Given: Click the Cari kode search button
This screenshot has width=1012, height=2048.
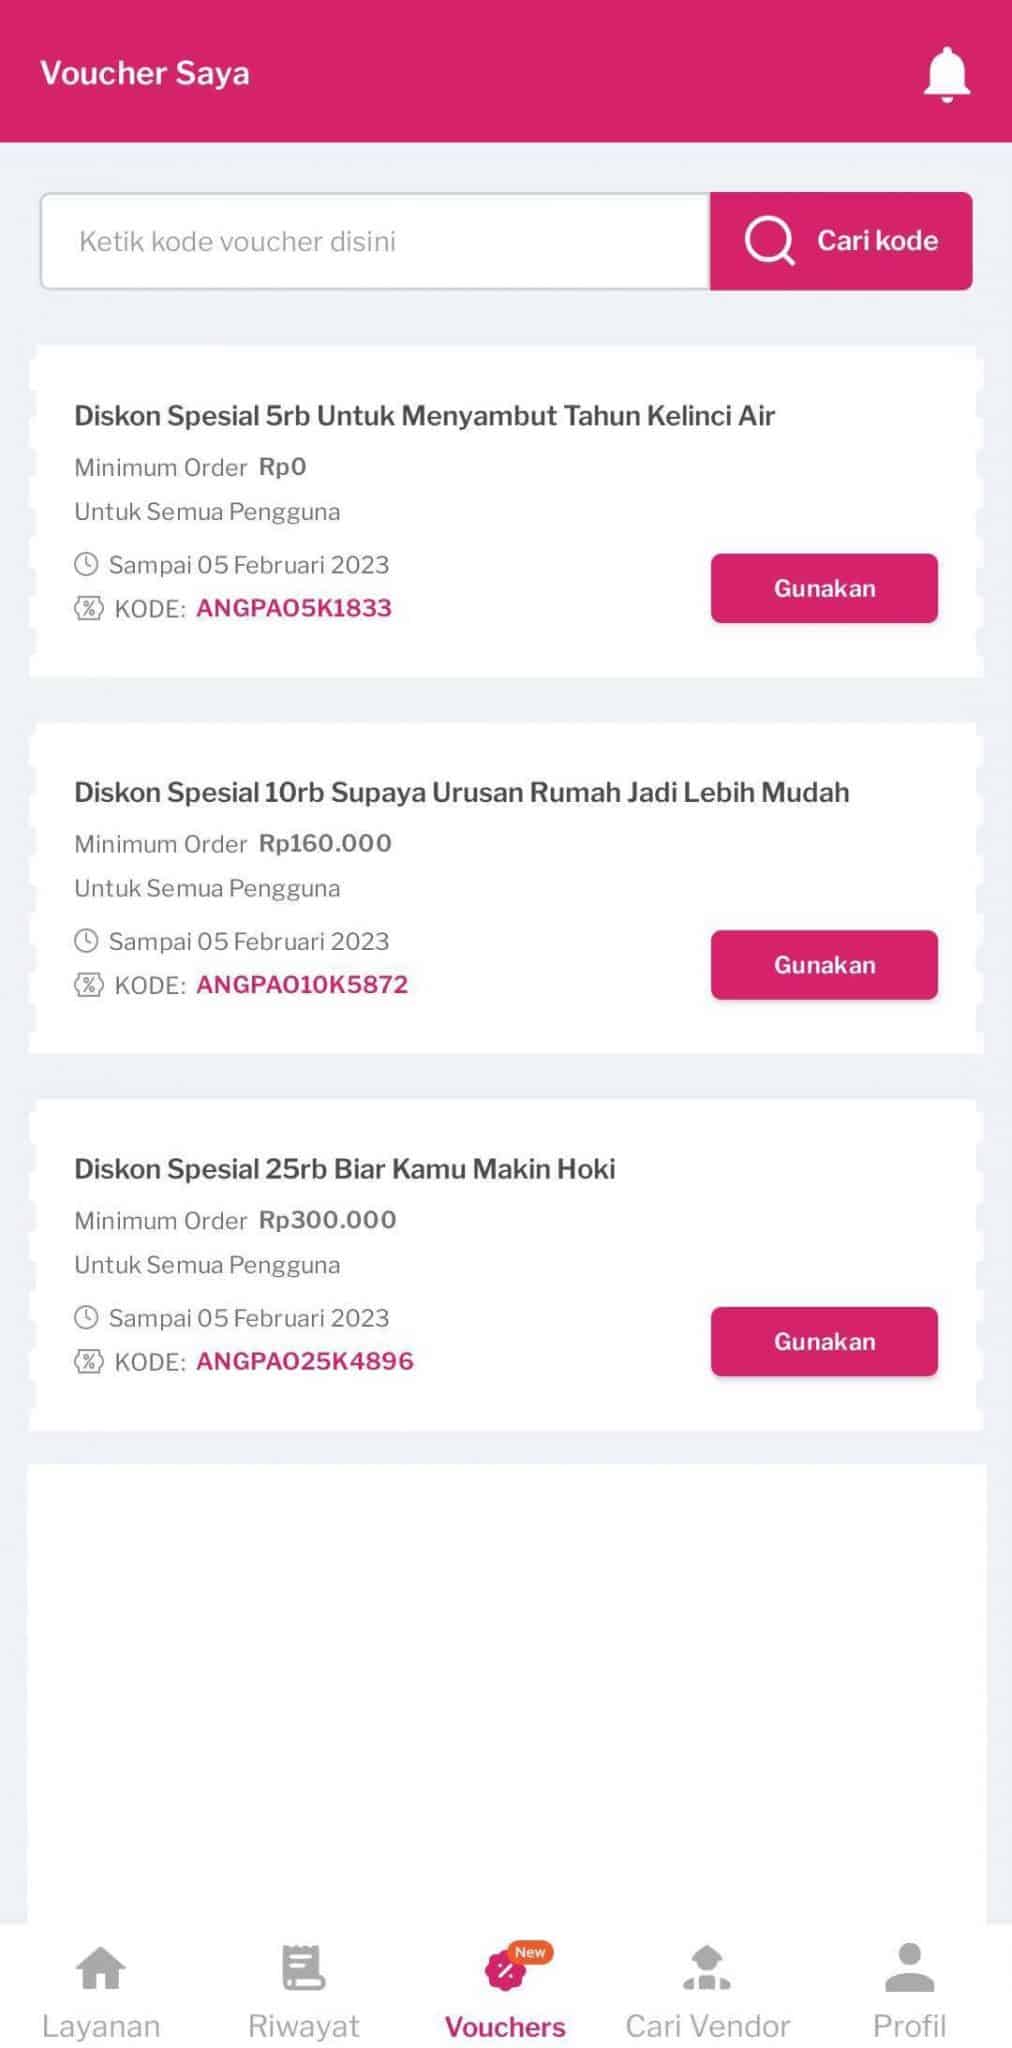Looking at the screenshot, I should pos(841,241).
